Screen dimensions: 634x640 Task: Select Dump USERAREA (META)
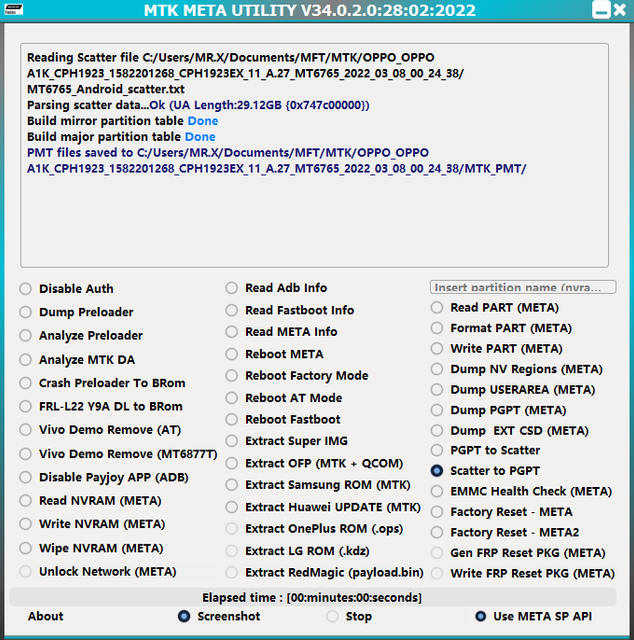[x=437, y=389]
